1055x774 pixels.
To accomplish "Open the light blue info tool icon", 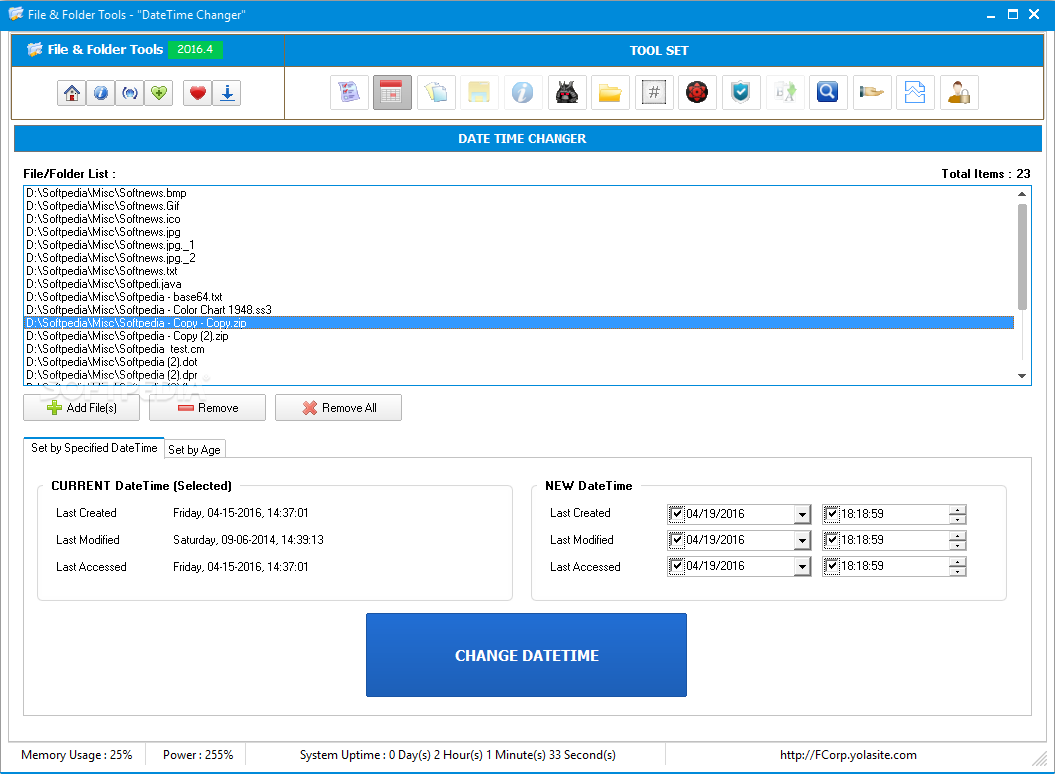I will 523,92.
